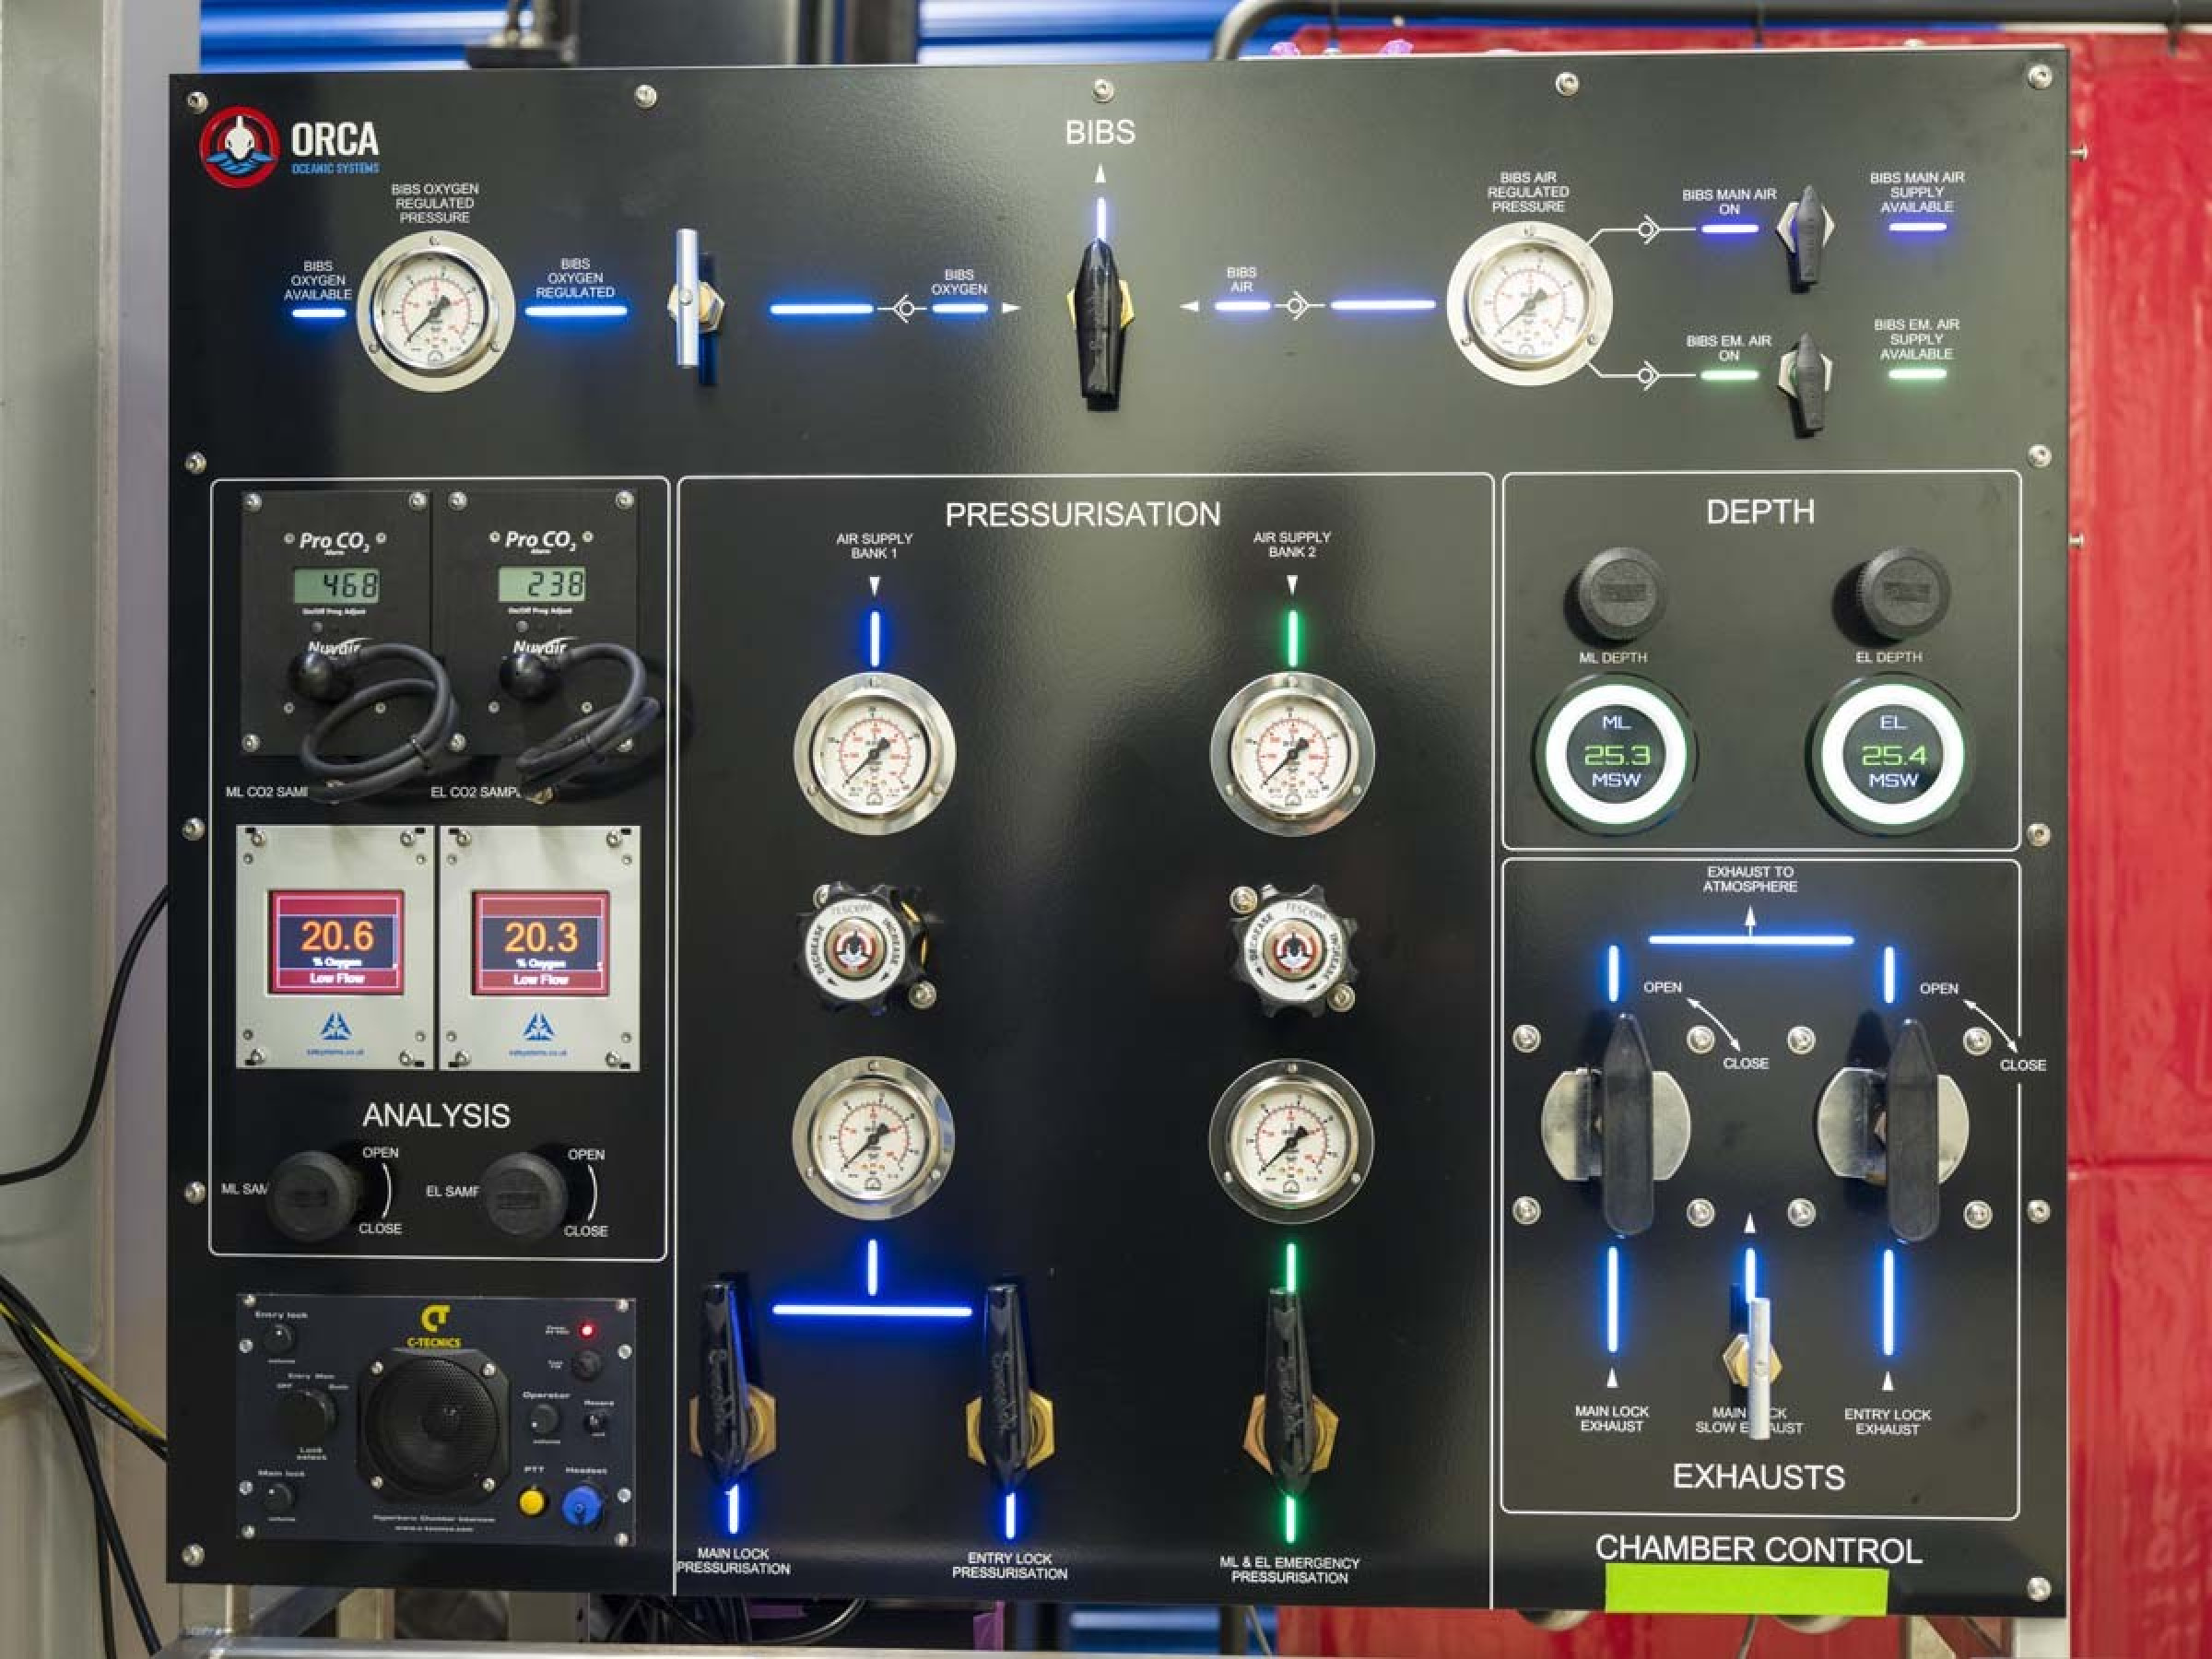Viewport: 2212px width, 1659px height.
Task: Flip the central BIBS selector valve handle
Action: (1098, 318)
